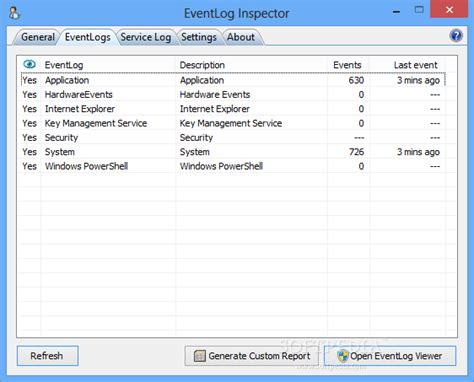Select the EventLogs tab
The width and height of the screenshot is (474, 382).
[x=88, y=37]
